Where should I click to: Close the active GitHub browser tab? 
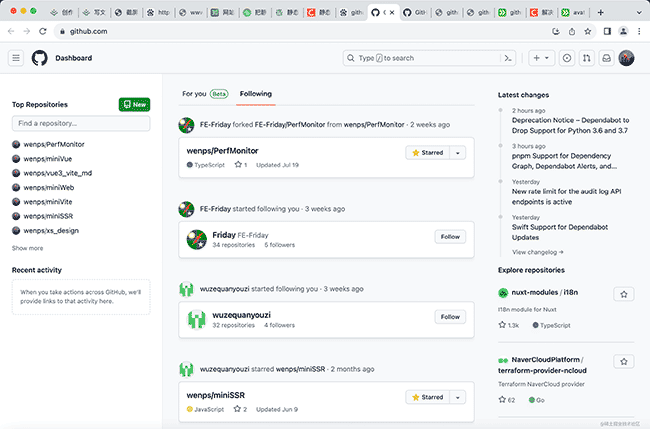tap(392, 12)
